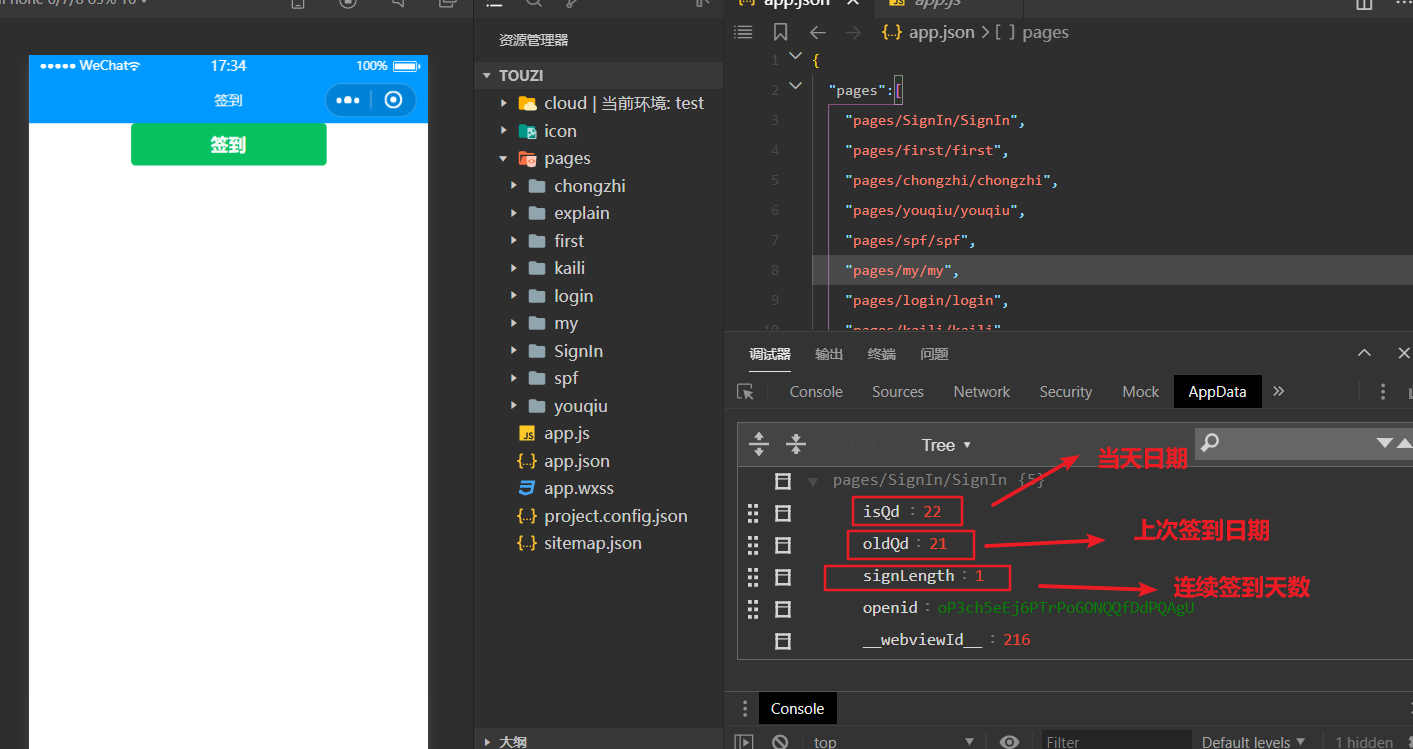The height and width of the screenshot is (749, 1413).
Task: Click the code line pages/SignIn/SignIn
Action: (x=935, y=120)
